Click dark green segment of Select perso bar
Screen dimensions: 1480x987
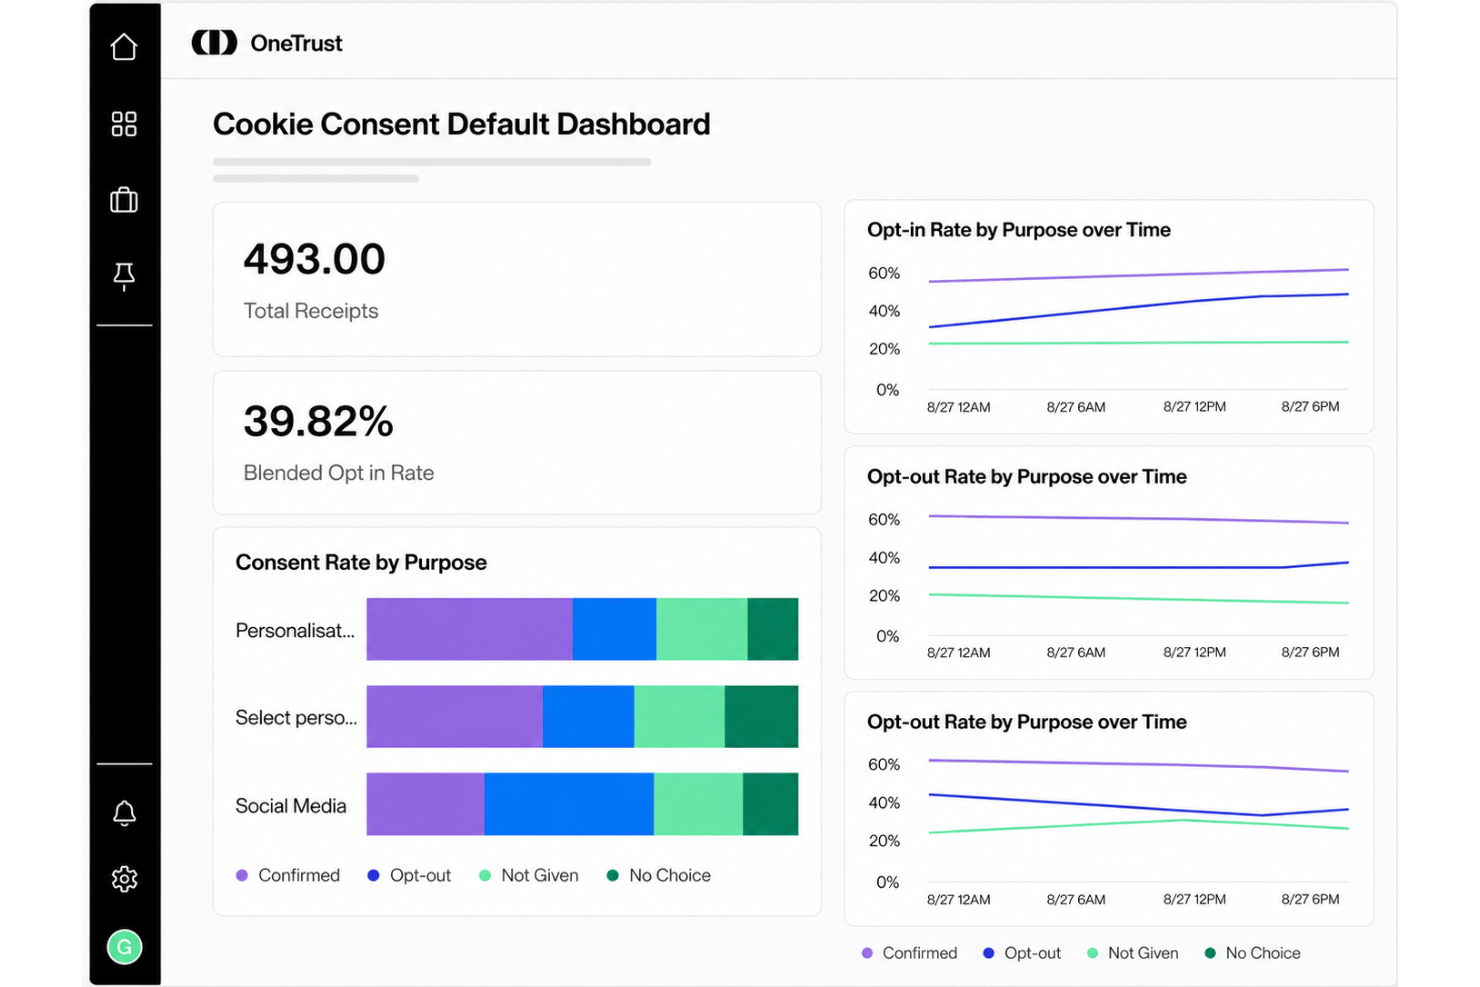tap(761, 716)
